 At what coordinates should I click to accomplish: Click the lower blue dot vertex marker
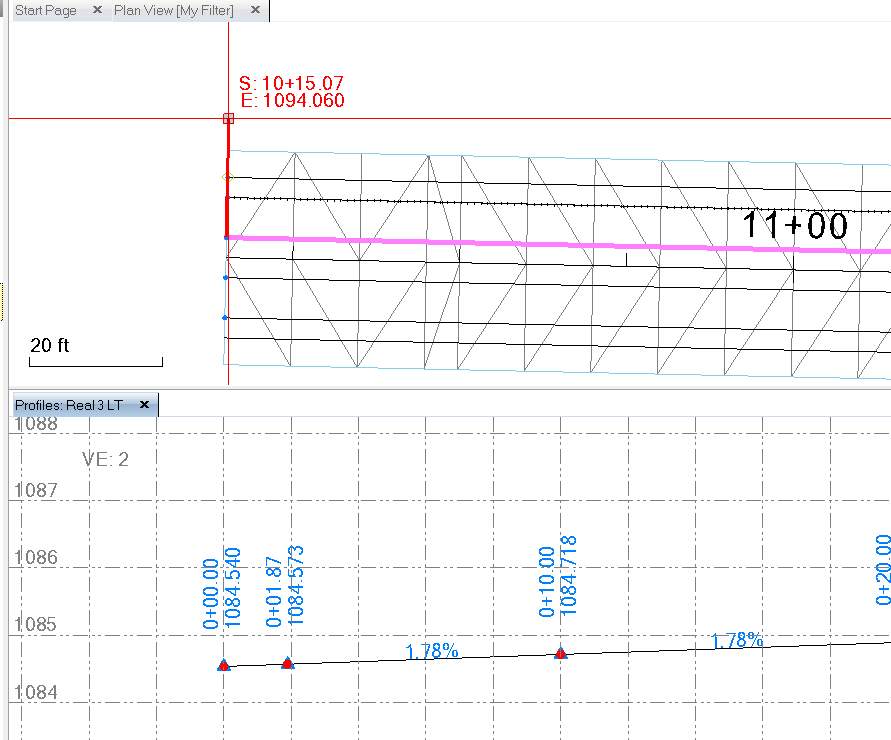pyautogui.click(x=225, y=318)
